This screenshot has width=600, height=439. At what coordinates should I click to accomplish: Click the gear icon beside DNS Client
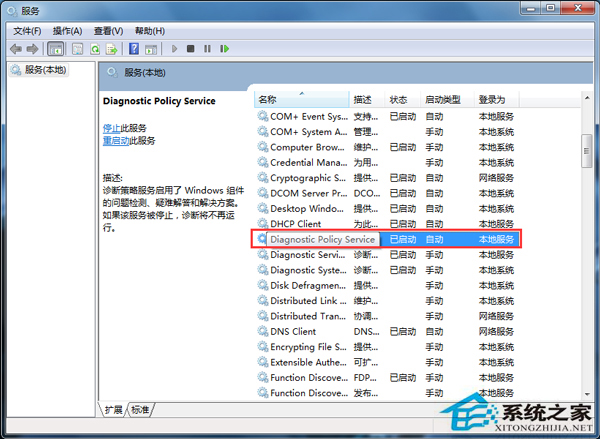[262, 331]
